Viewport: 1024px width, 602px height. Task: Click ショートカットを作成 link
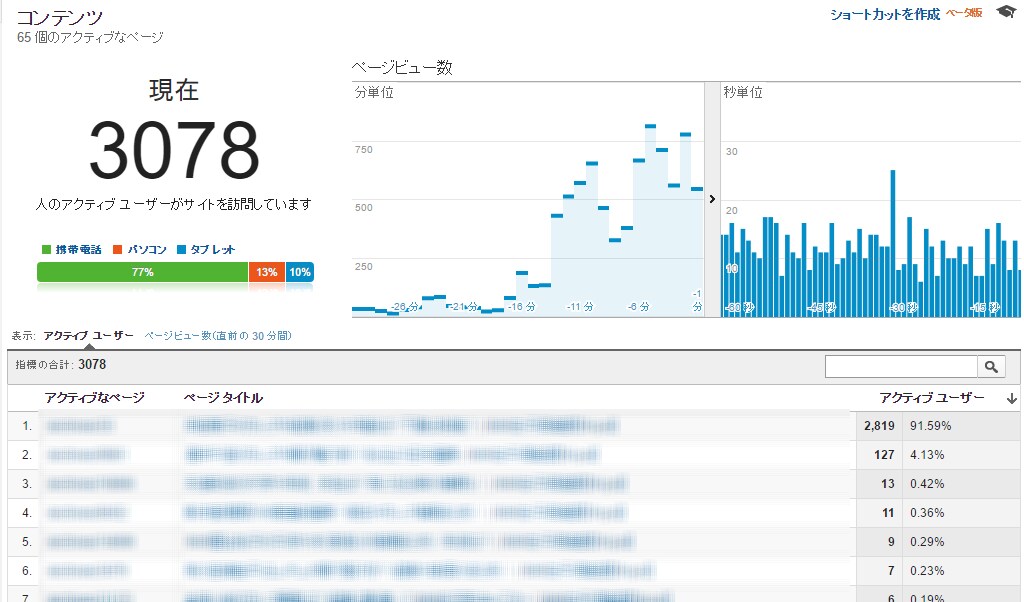(885, 14)
